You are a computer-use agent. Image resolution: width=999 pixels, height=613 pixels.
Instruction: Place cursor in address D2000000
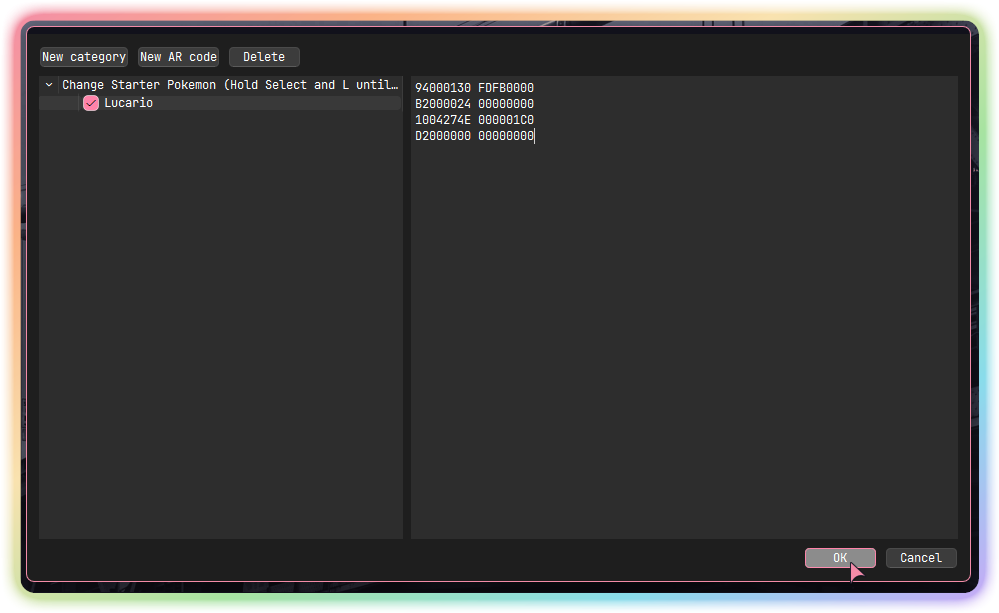(x=442, y=136)
